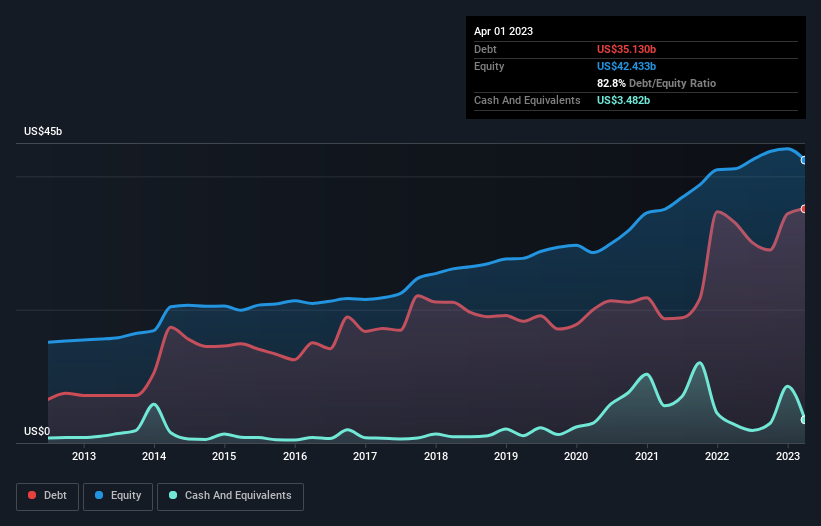Click the US$35.130b debt value
Viewport: 821px width, 526px height.
[x=626, y=49]
